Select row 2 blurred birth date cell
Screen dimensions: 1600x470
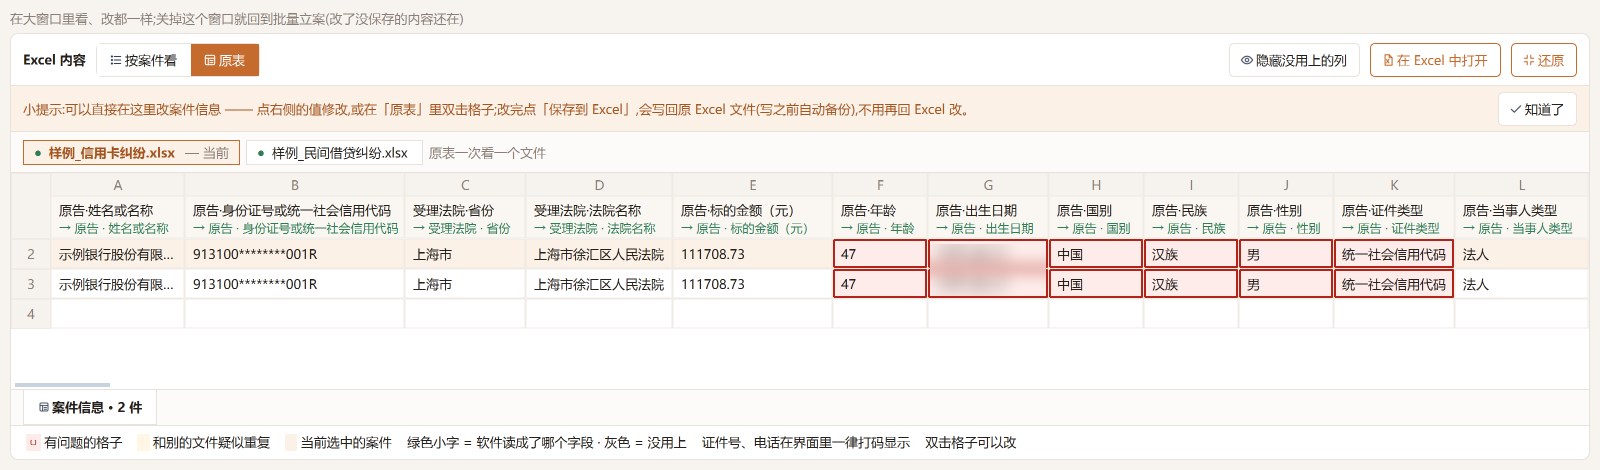tap(988, 254)
